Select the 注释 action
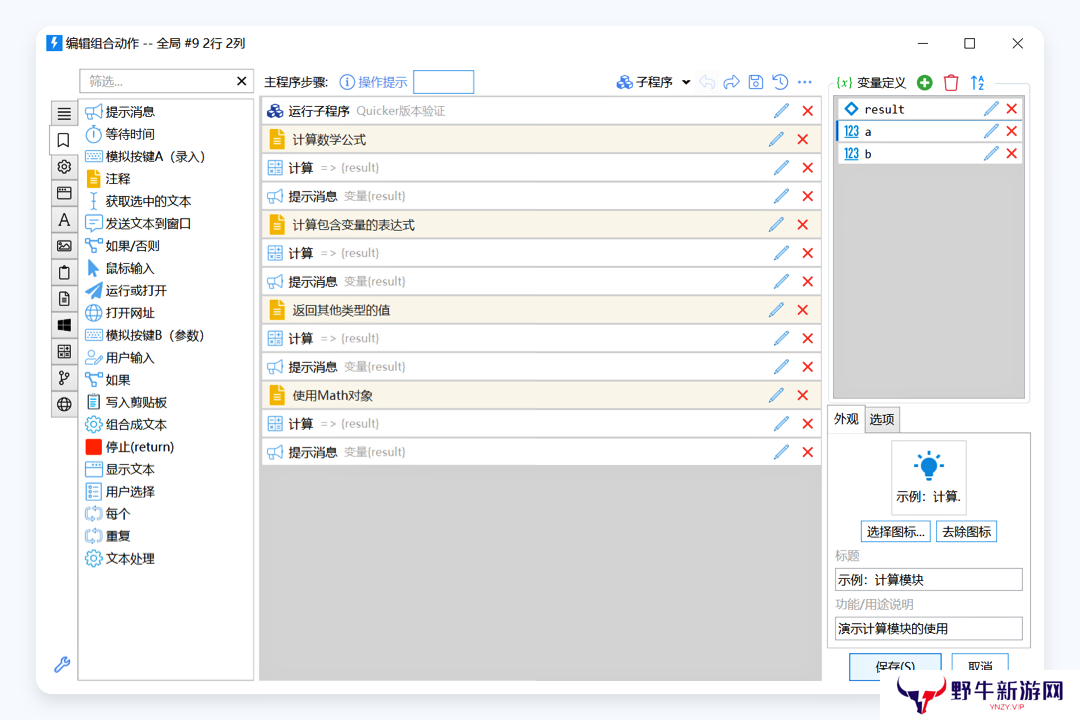Screen dimensions: 1080x720 [108, 179]
